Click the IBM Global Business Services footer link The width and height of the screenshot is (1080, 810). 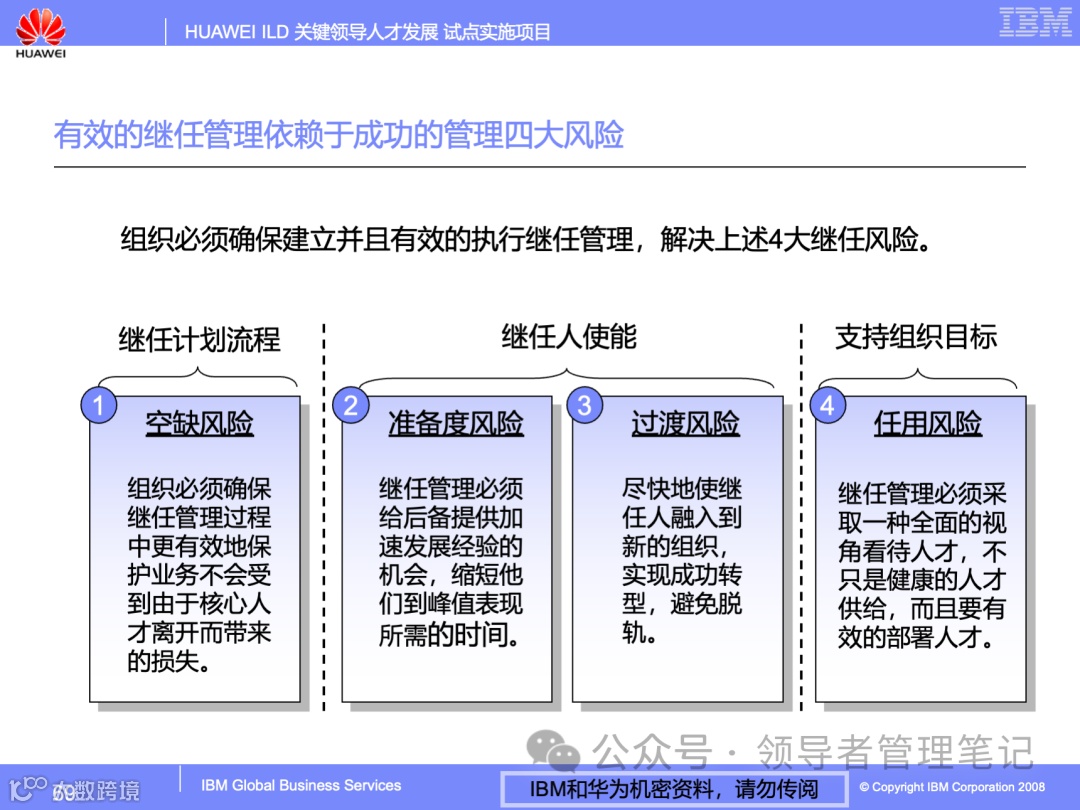tap(300, 786)
